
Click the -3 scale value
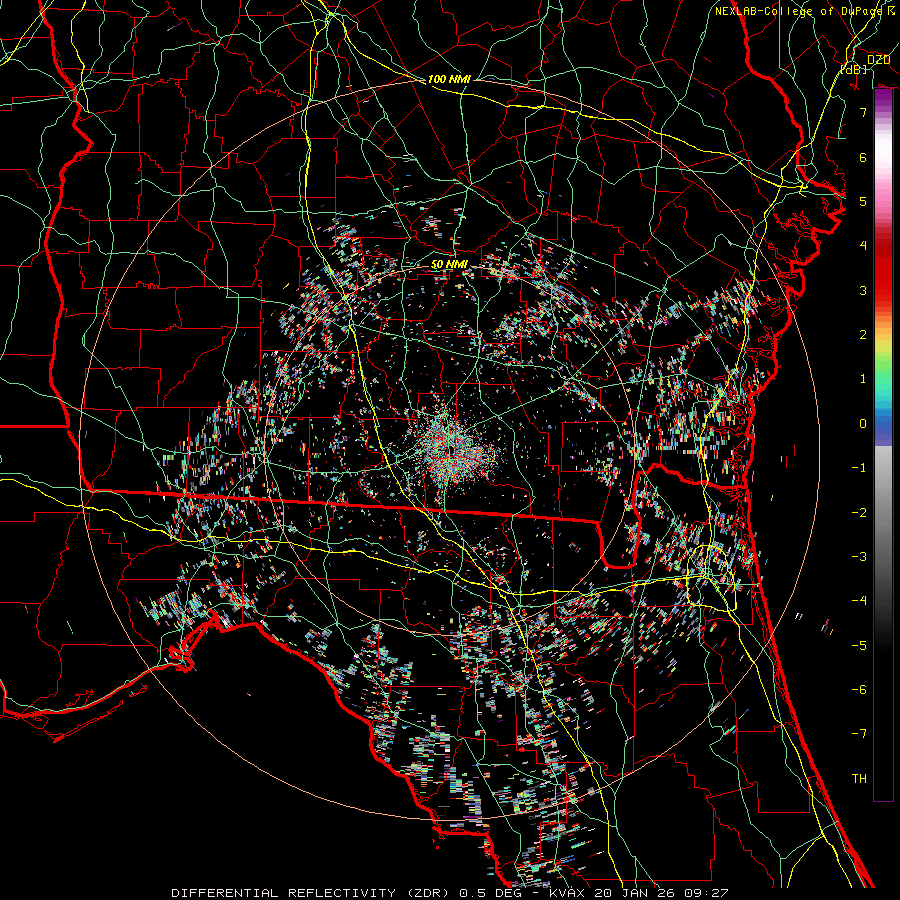859,557
